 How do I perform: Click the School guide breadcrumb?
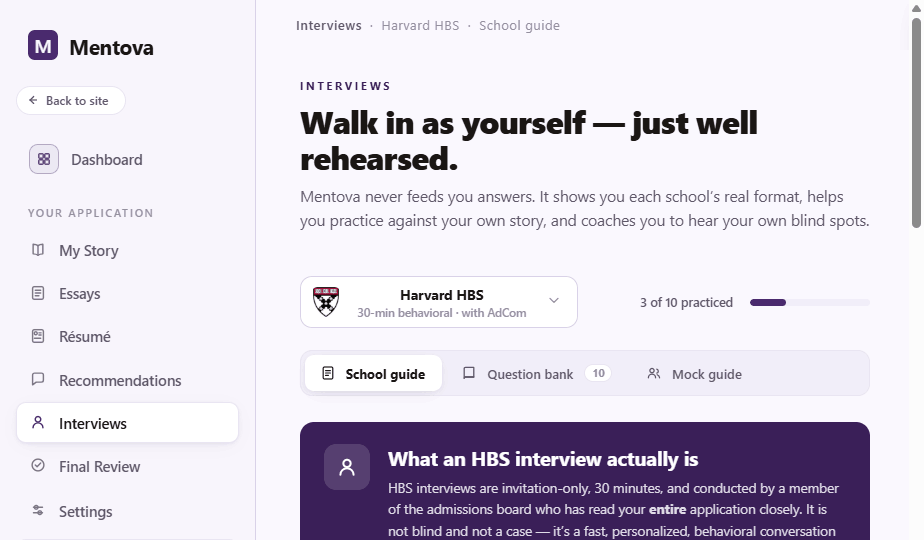pos(519,25)
